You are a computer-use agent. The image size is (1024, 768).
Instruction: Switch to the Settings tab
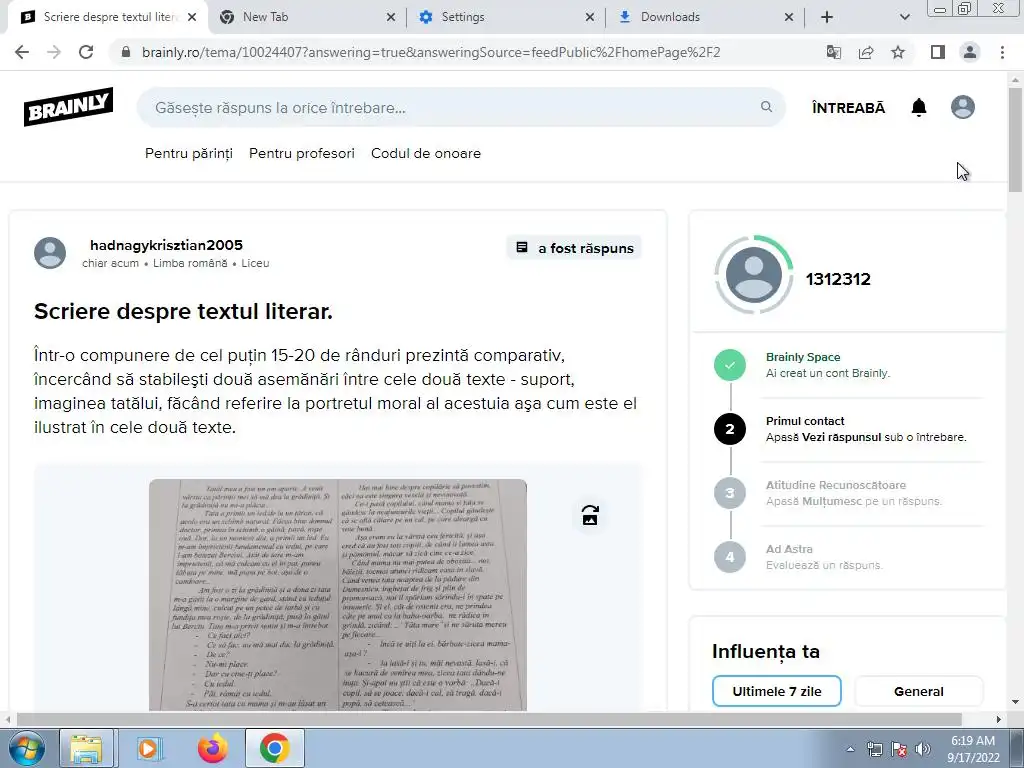(x=506, y=17)
